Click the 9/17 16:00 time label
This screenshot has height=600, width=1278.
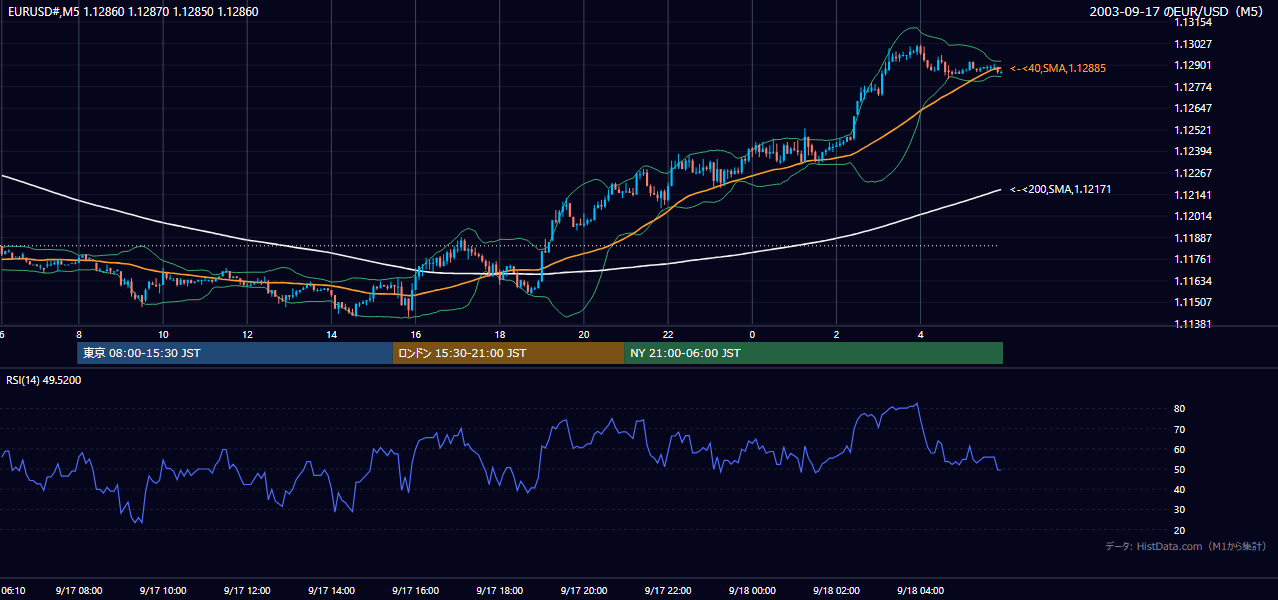pos(415,591)
